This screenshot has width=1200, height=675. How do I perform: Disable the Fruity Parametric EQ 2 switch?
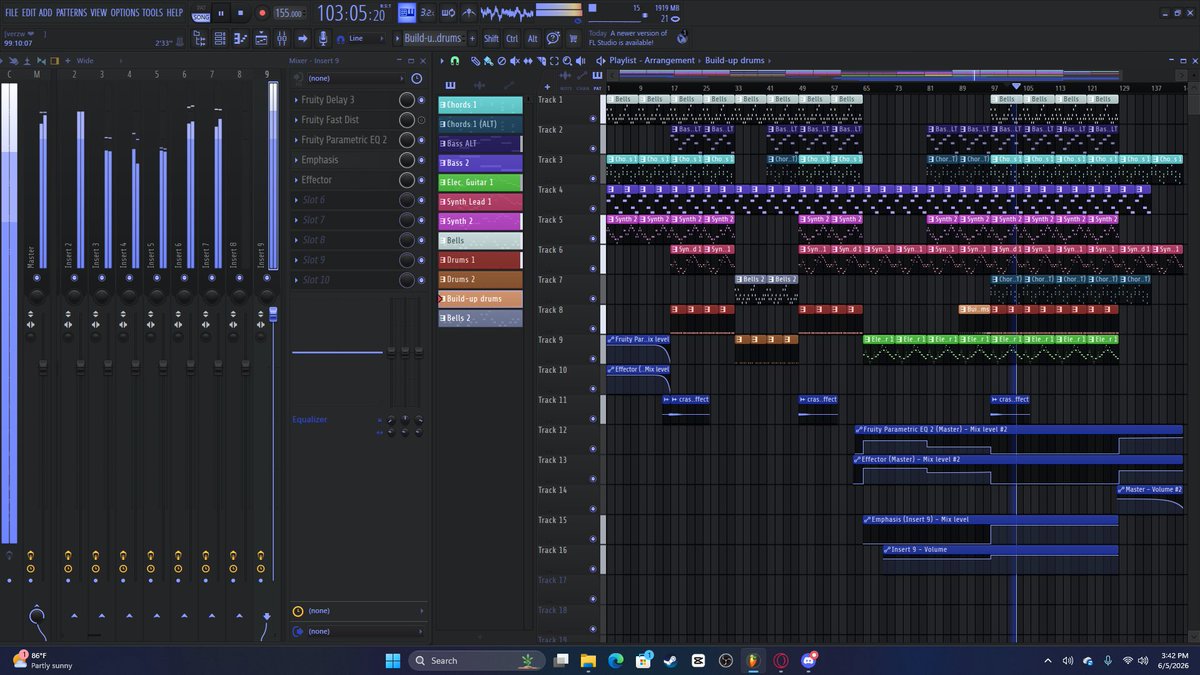421,140
